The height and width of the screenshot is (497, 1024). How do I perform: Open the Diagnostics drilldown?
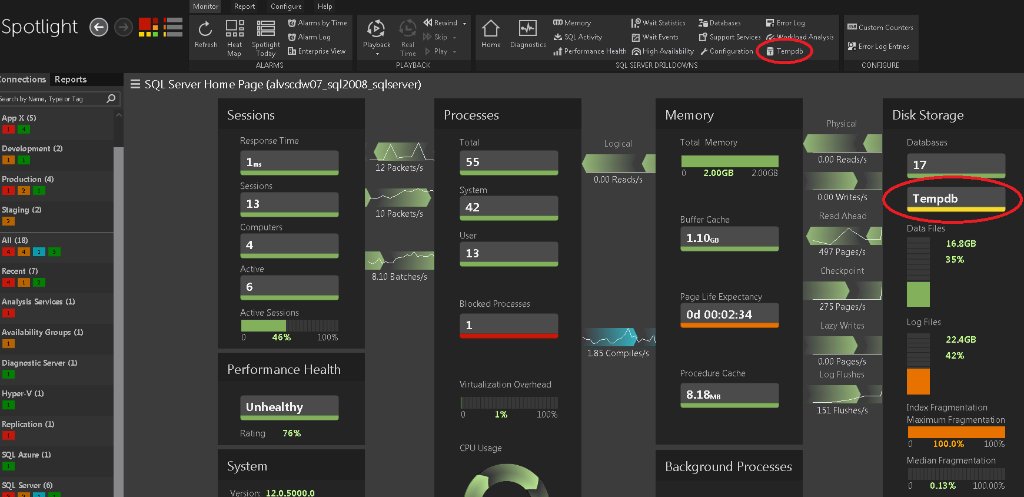(x=528, y=33)
